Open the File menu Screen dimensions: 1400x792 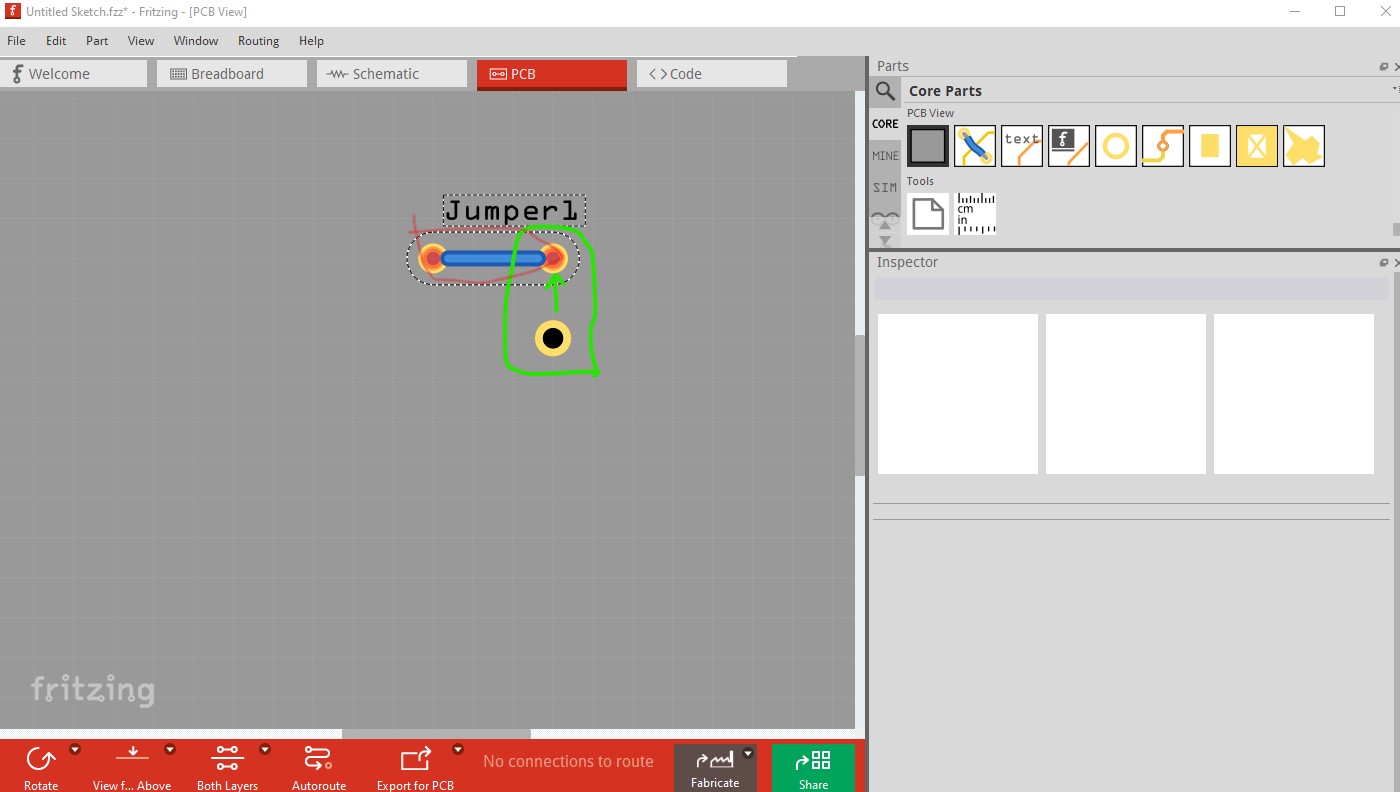(16, 41)
